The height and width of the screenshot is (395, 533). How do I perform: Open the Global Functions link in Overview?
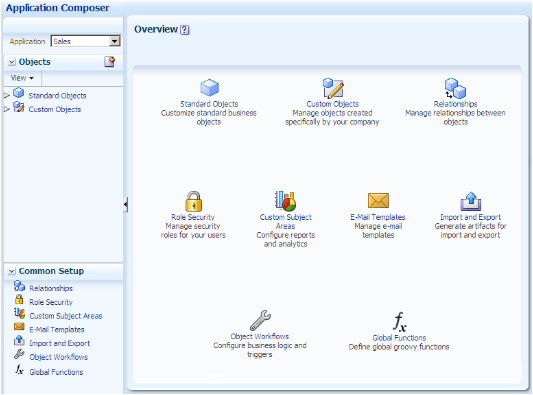coord(399,338)
